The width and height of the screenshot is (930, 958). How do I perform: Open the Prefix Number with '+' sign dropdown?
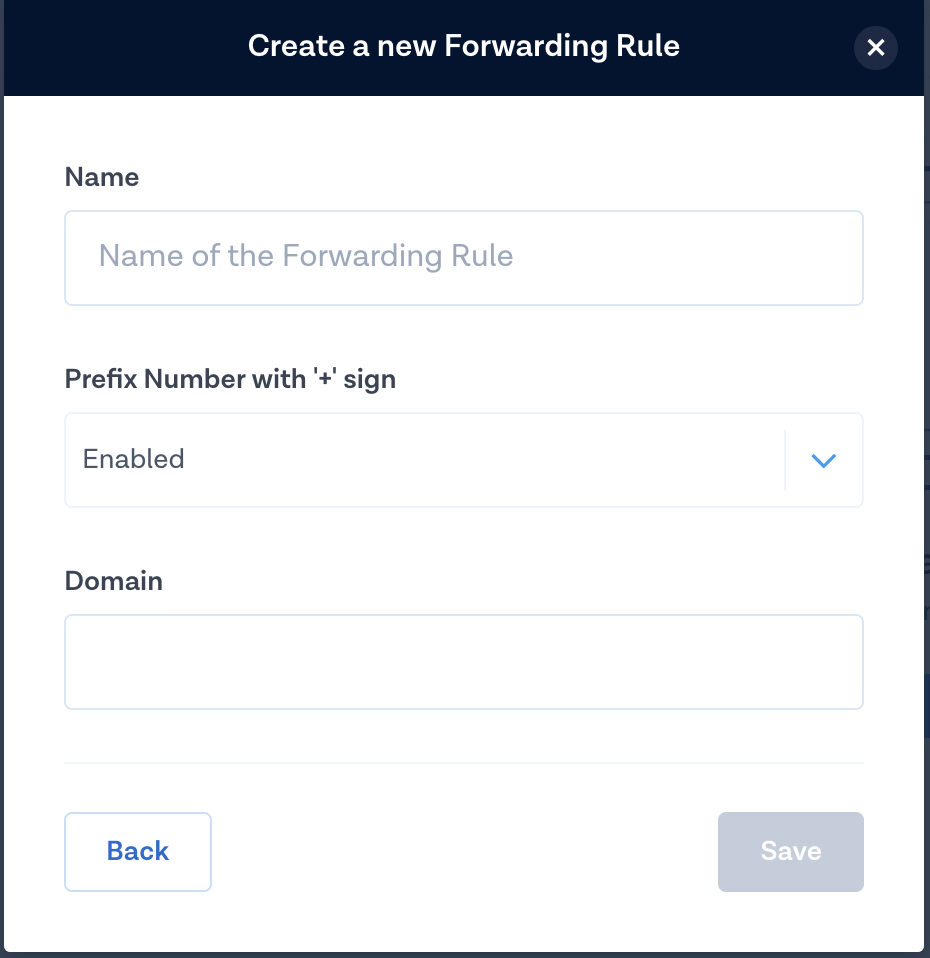[463, 460]
